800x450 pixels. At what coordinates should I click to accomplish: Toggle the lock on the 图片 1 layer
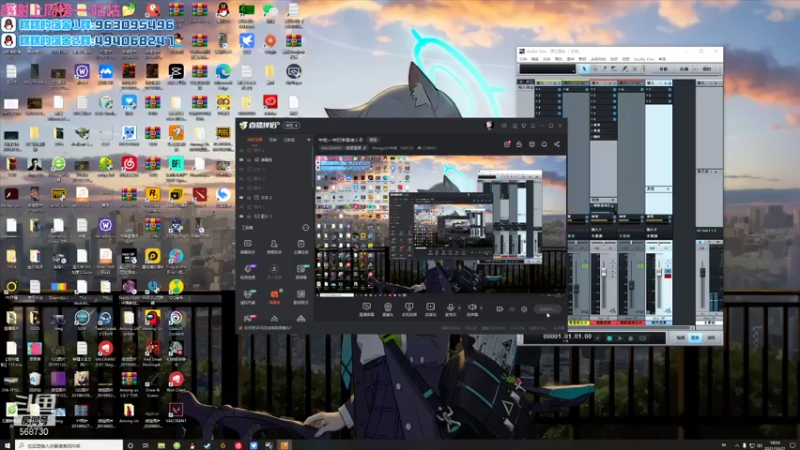pyautogui.click(x=249, y=216)
